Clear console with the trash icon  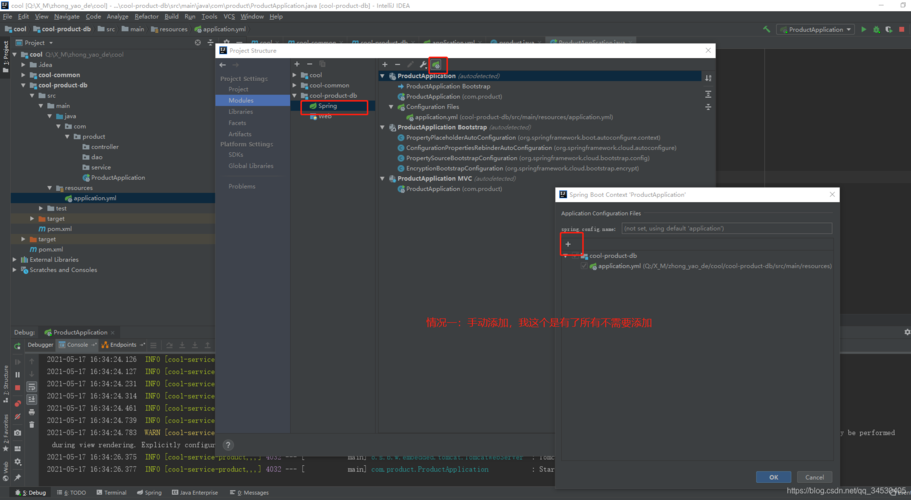pyautogui.click(x=32, y=425)
